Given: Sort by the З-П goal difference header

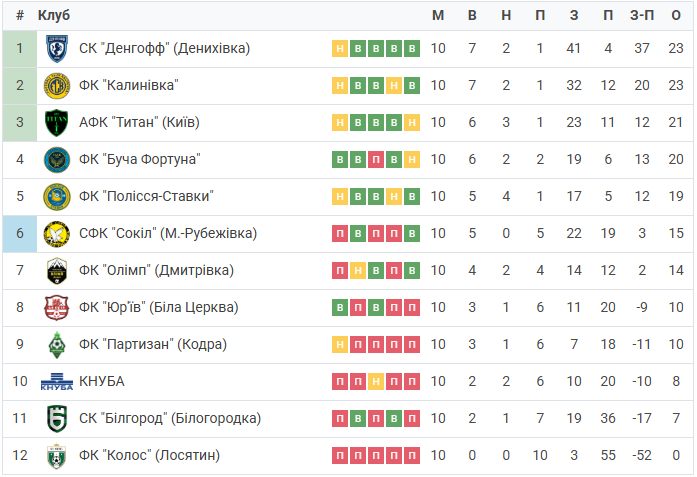Looking at the screenshot, I should click(642, 15).
